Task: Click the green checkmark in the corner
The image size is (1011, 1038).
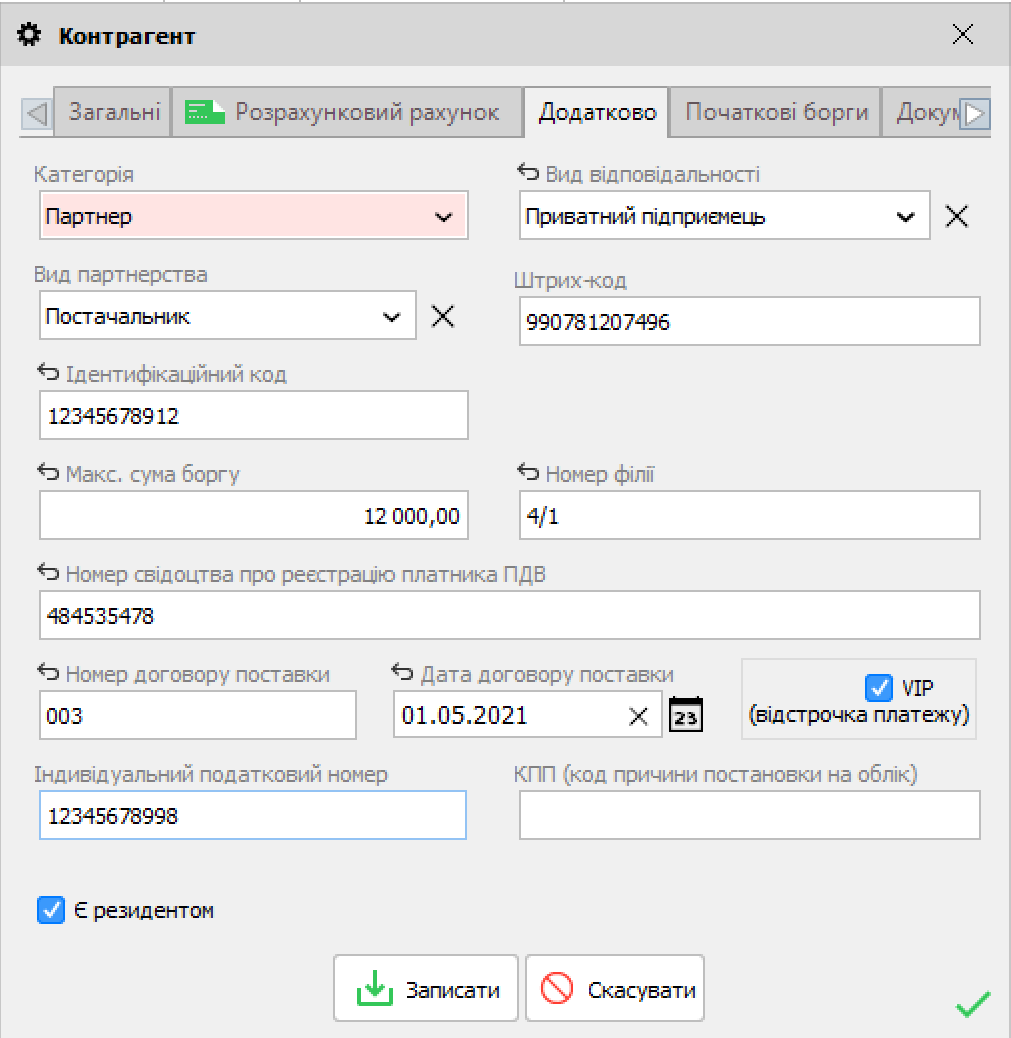Action: click(x=973, y=1004)
